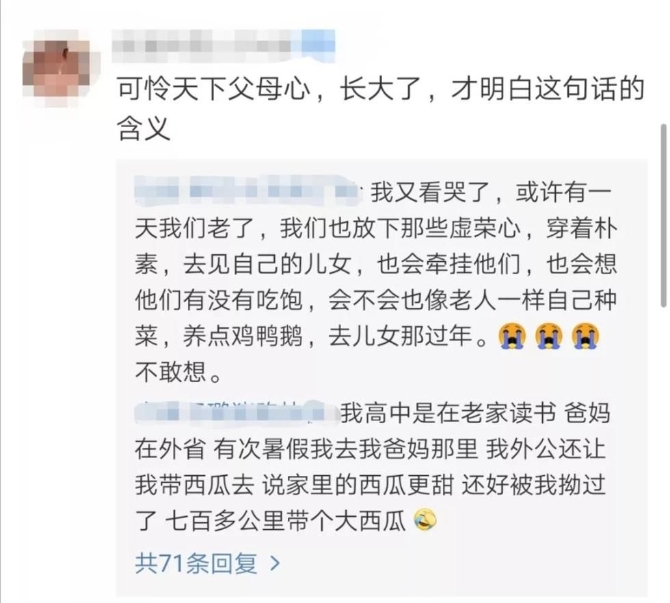
Task: Click the blue badge beside the commenter's name
Action: coord(318,45)
